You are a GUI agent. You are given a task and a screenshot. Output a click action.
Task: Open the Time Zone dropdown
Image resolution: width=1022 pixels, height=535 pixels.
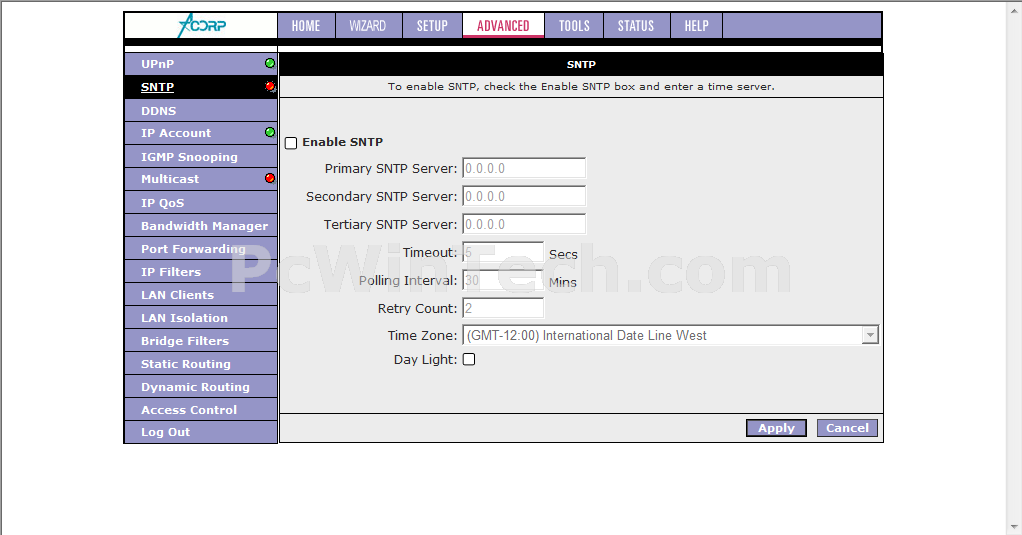pyautogui.click(x=670, y=335)
